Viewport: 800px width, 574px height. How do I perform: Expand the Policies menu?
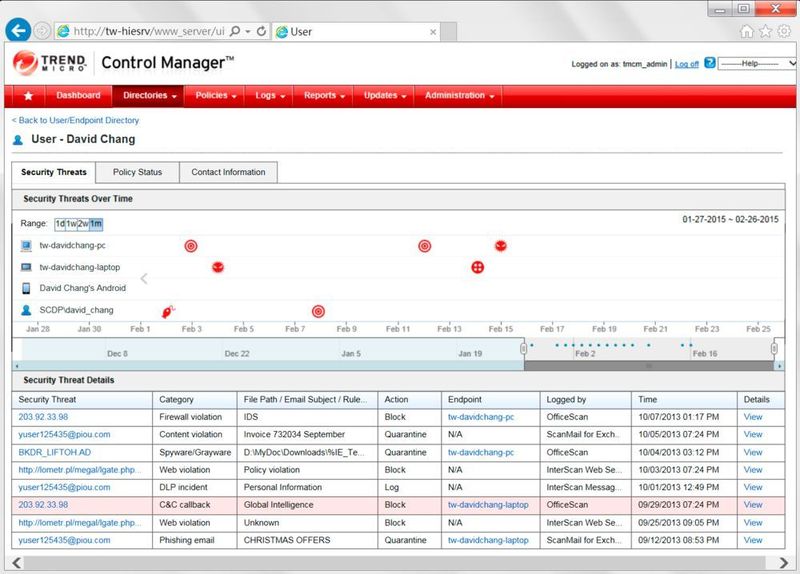[215, 96]
